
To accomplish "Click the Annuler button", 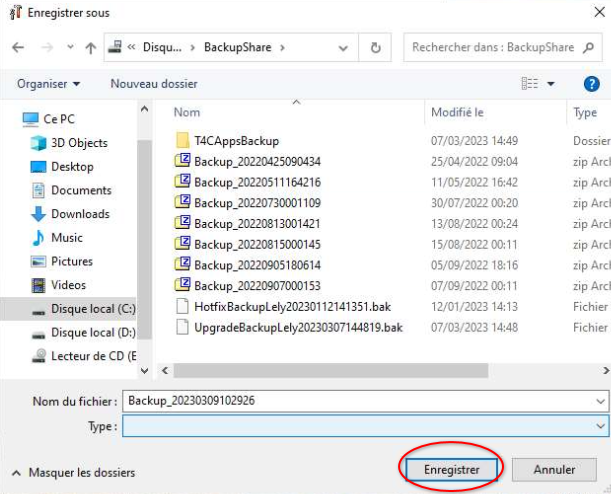I will point(553,469).
